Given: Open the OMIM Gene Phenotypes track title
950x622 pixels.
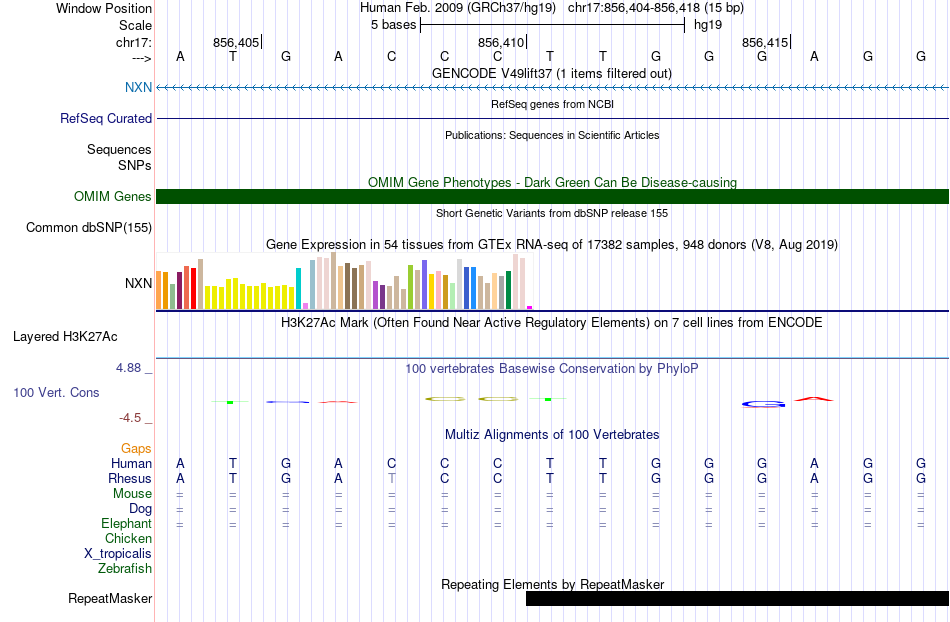Looking at the screenshot, I should [552, 182].
